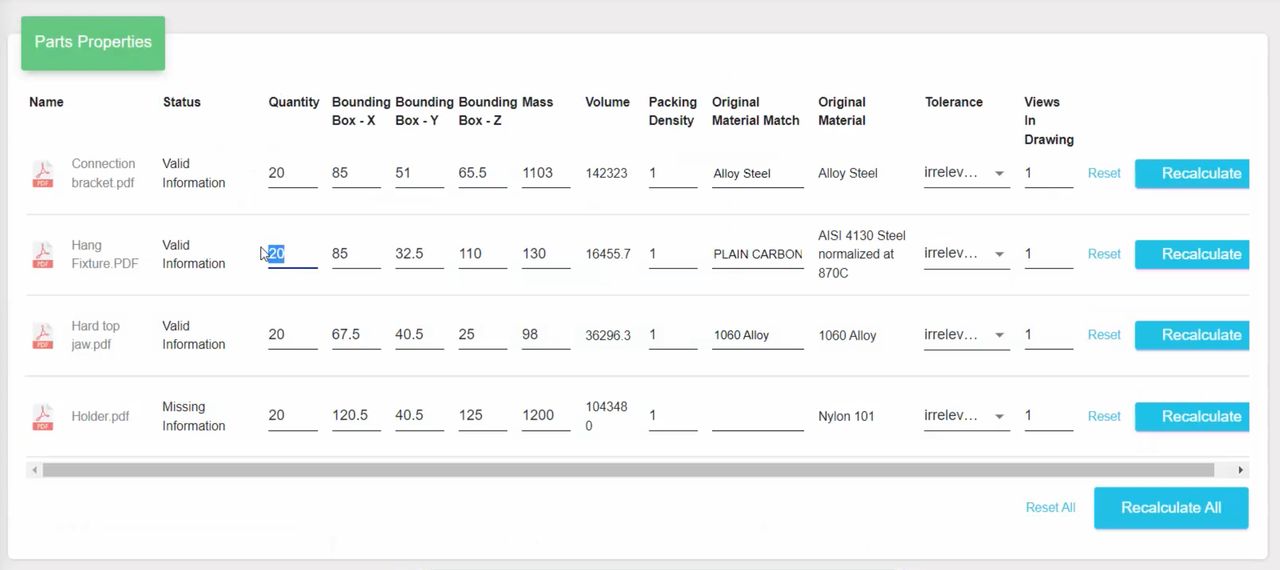The image size is (1280, 570).
Task: Click the PDF icon for Connection bracket.pdf
Action: tap(43, 174)
